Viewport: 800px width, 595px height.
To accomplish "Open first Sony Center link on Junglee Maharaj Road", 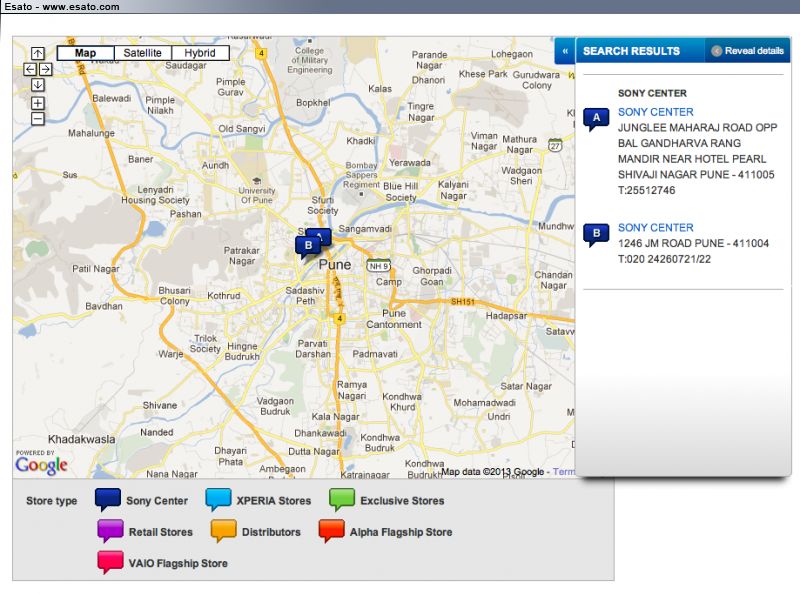I will [x=655, y=112].
